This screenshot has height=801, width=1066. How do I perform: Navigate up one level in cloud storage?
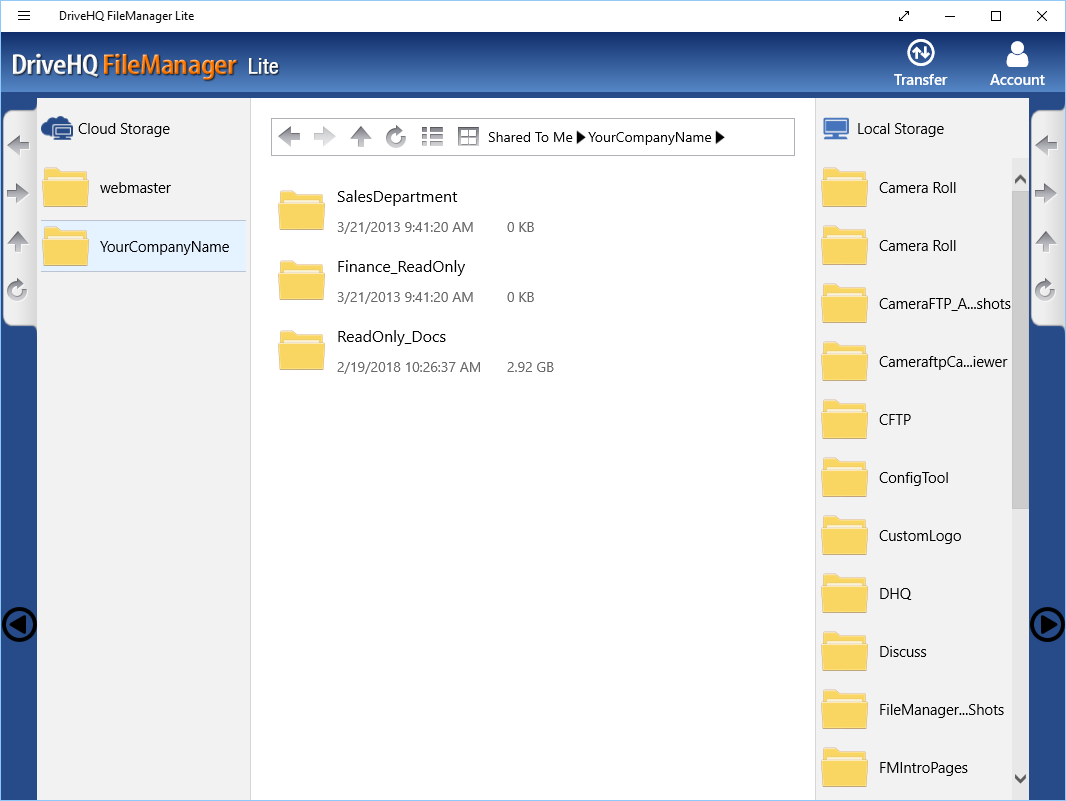360,136
